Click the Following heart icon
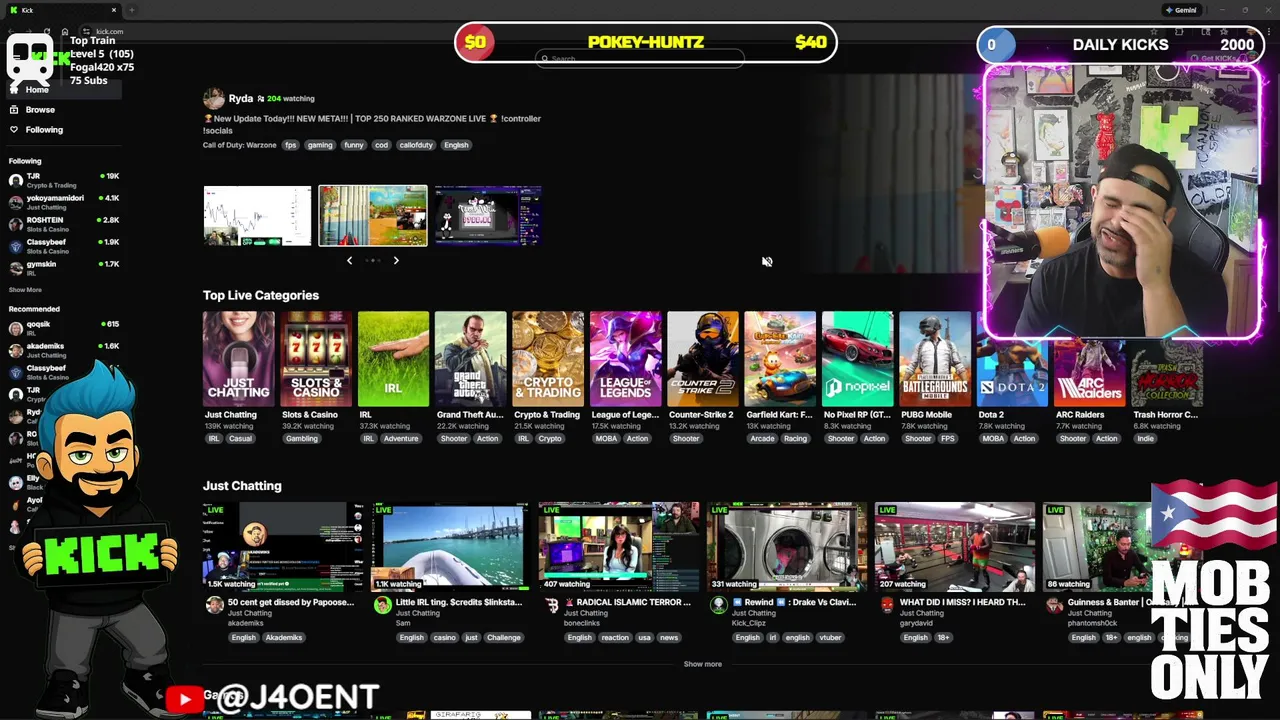This screenshot has width=1280, height=720. (14, 130)
